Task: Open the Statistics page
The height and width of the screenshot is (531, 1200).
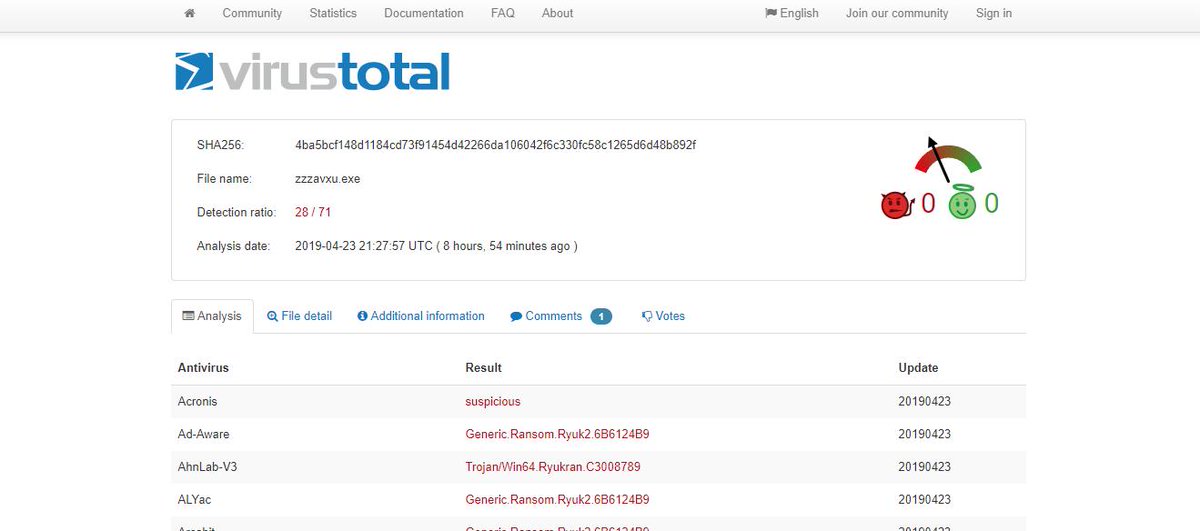Action: click(x=333, y=13)
